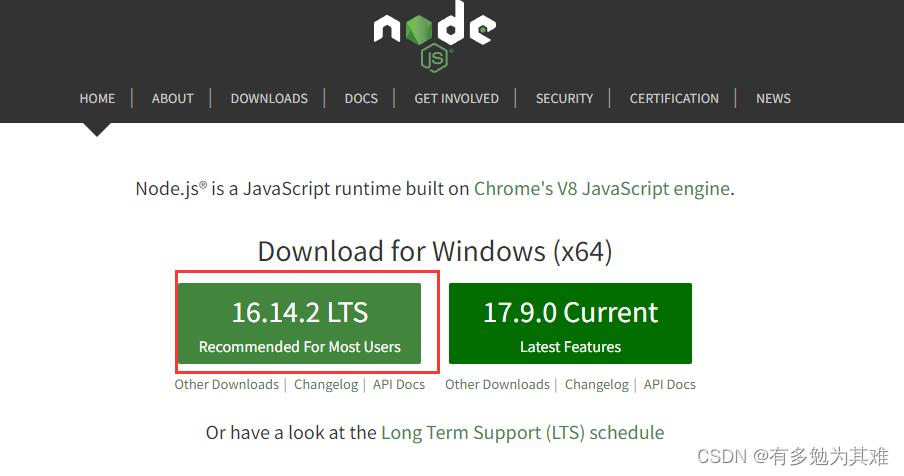Visit the SECURITY page
This screenshot has width=904, height=476.
[564, 99]
